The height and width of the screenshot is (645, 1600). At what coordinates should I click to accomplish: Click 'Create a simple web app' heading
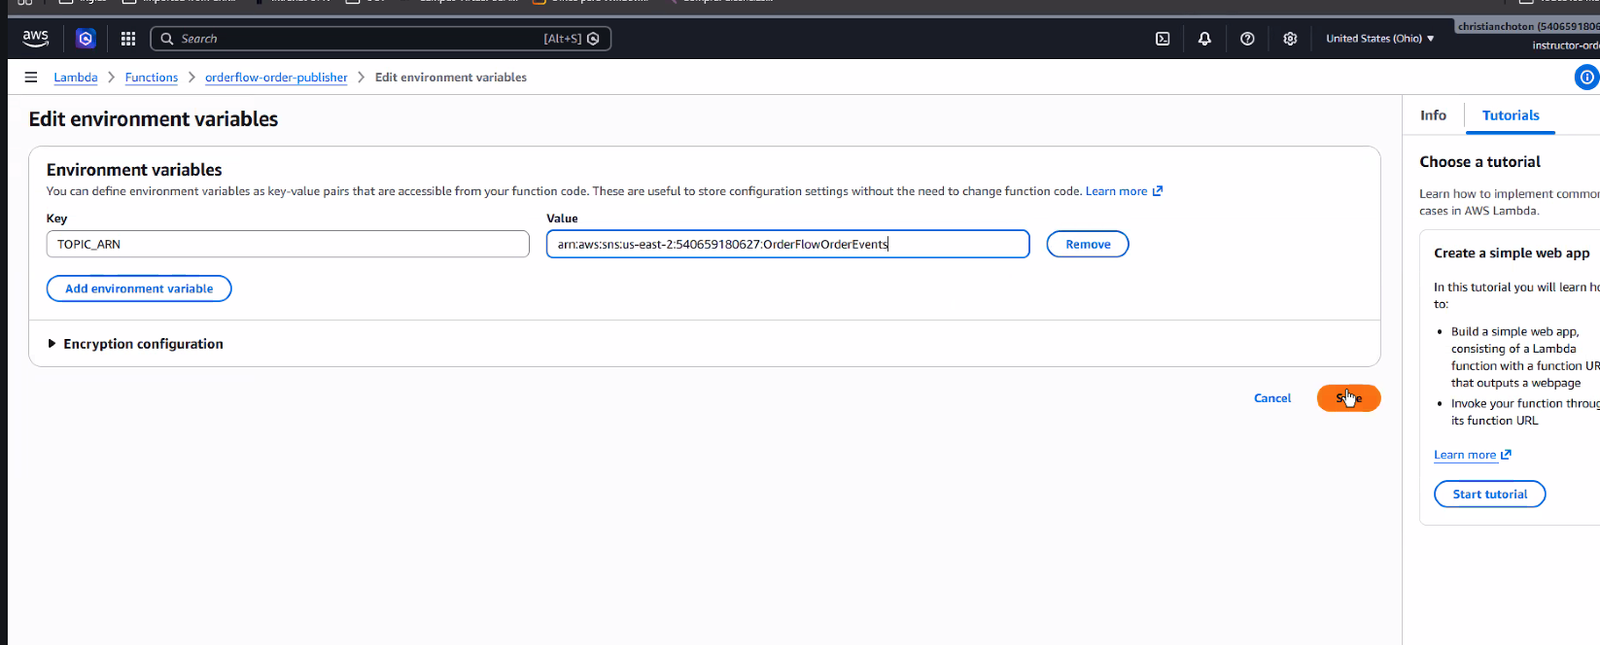pyautogui.click(x=1512, y=253)
